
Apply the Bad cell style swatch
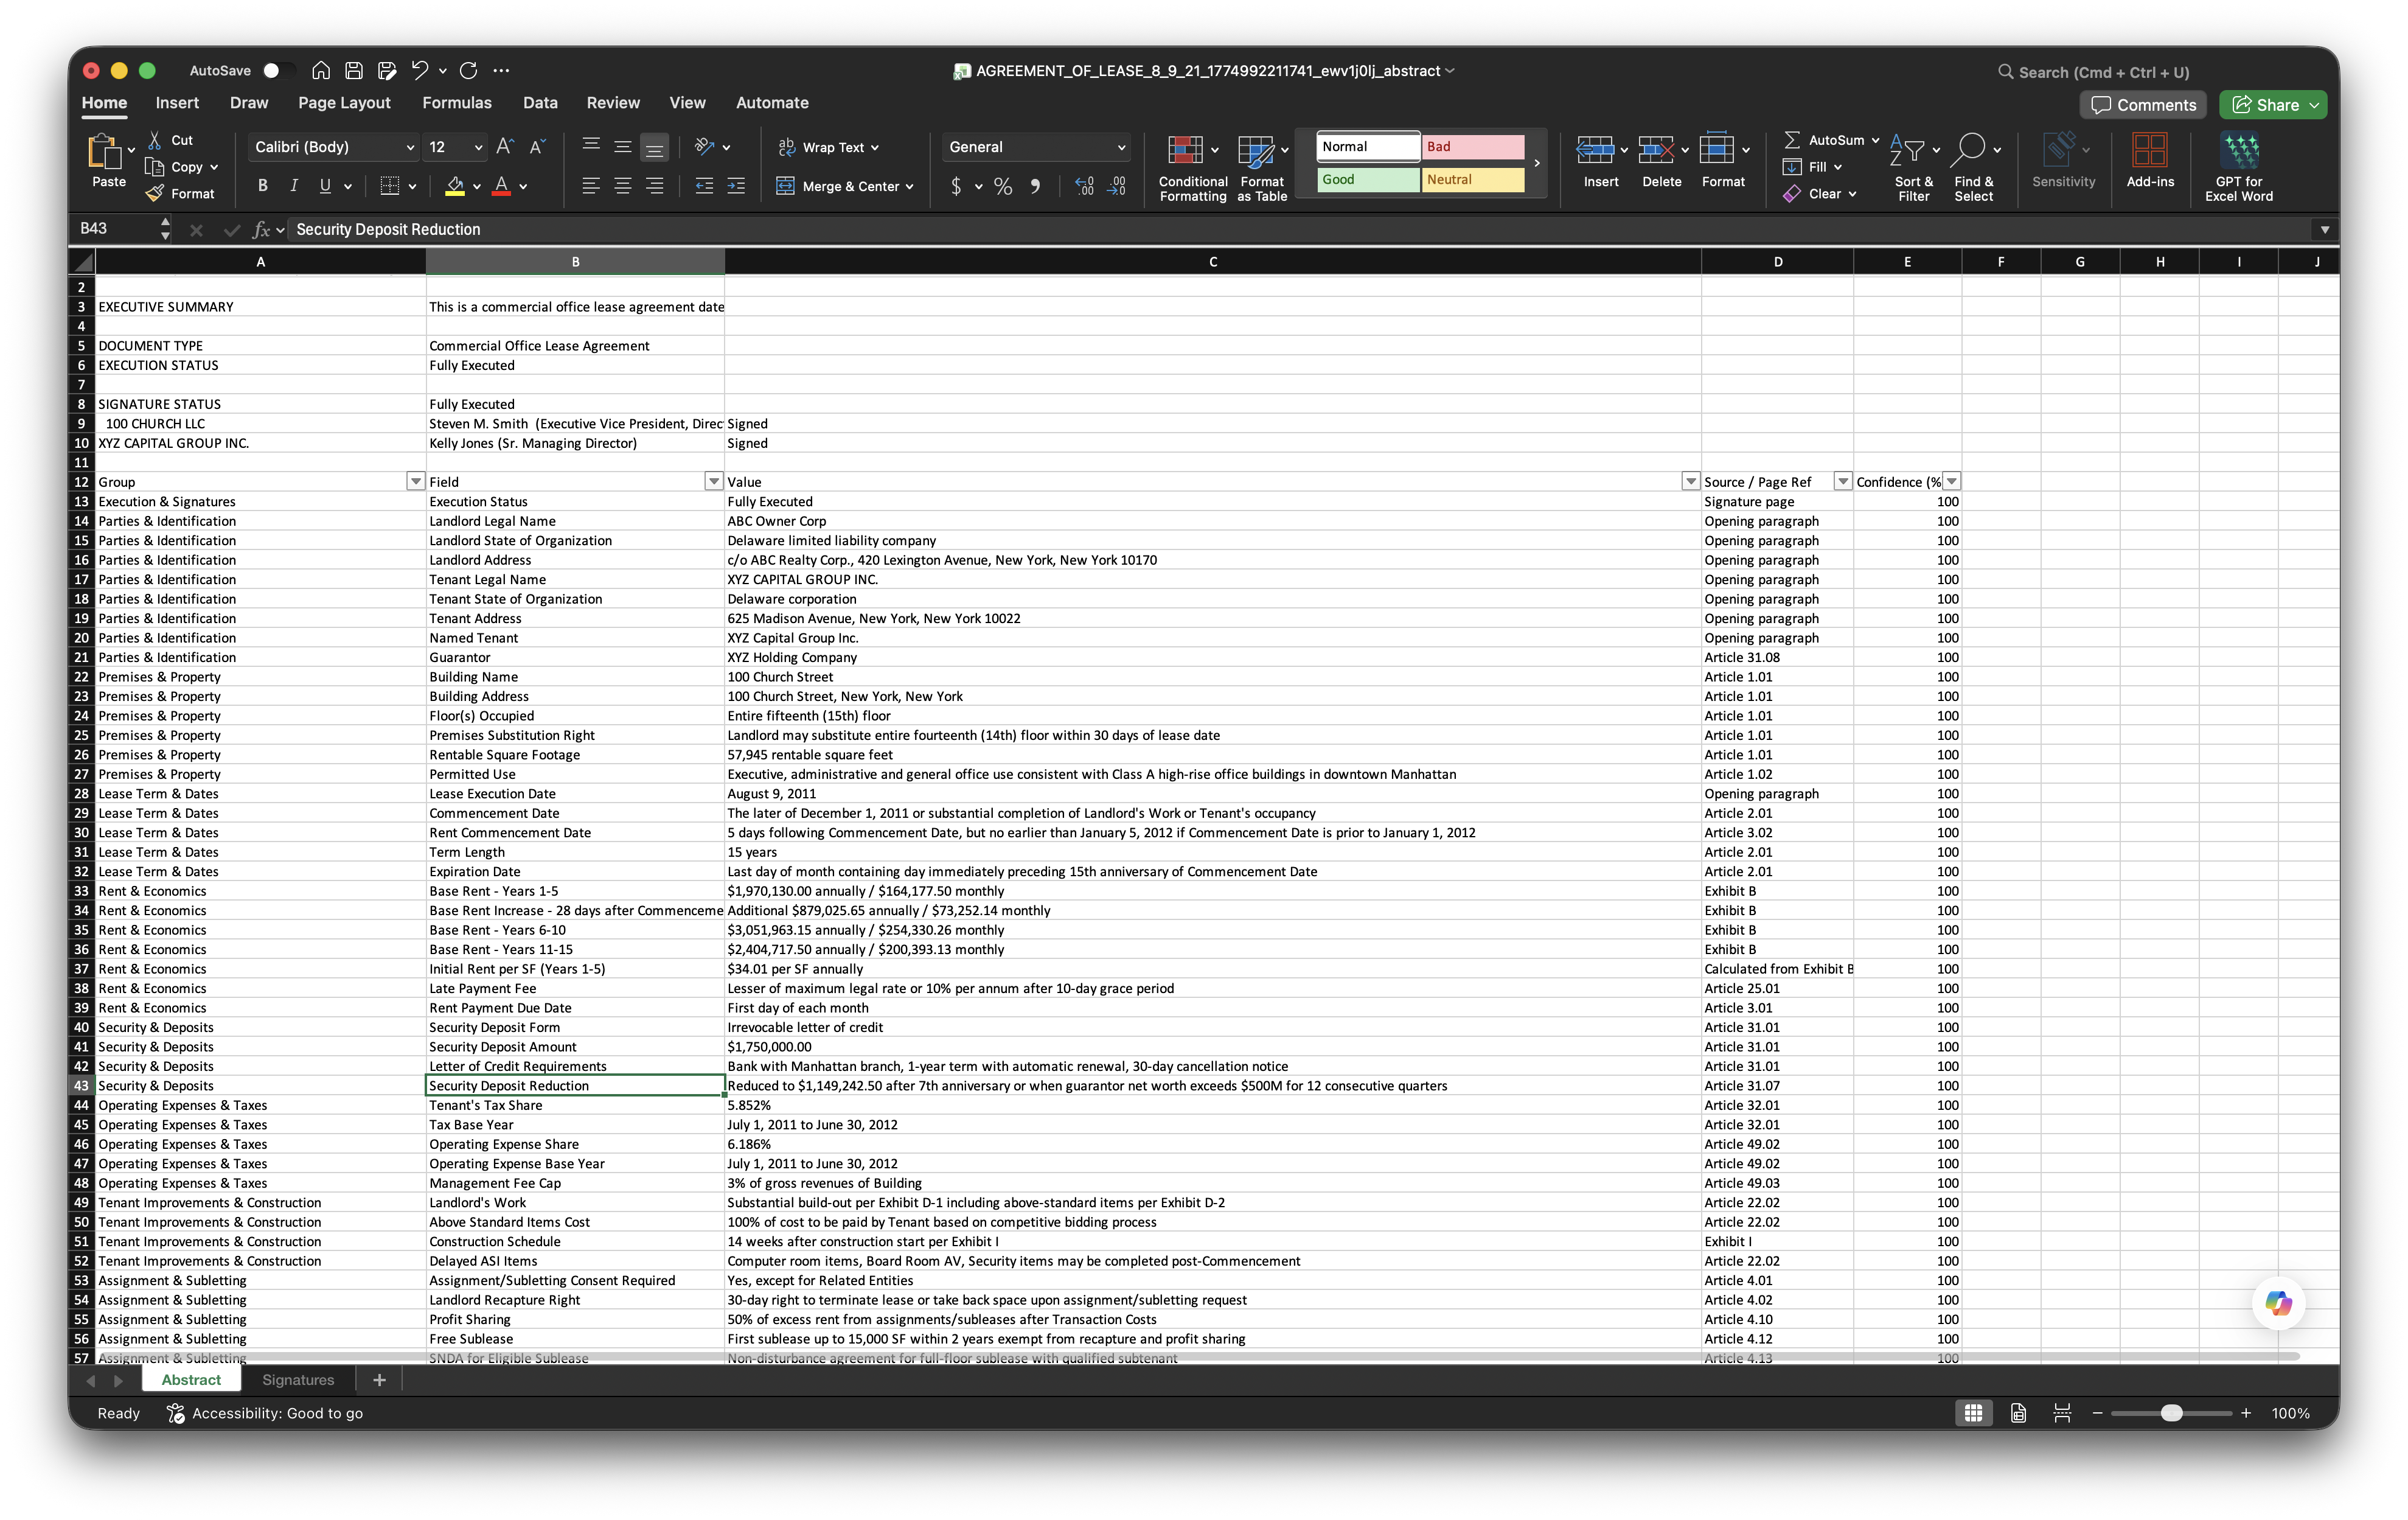[x=1473, y=146]
